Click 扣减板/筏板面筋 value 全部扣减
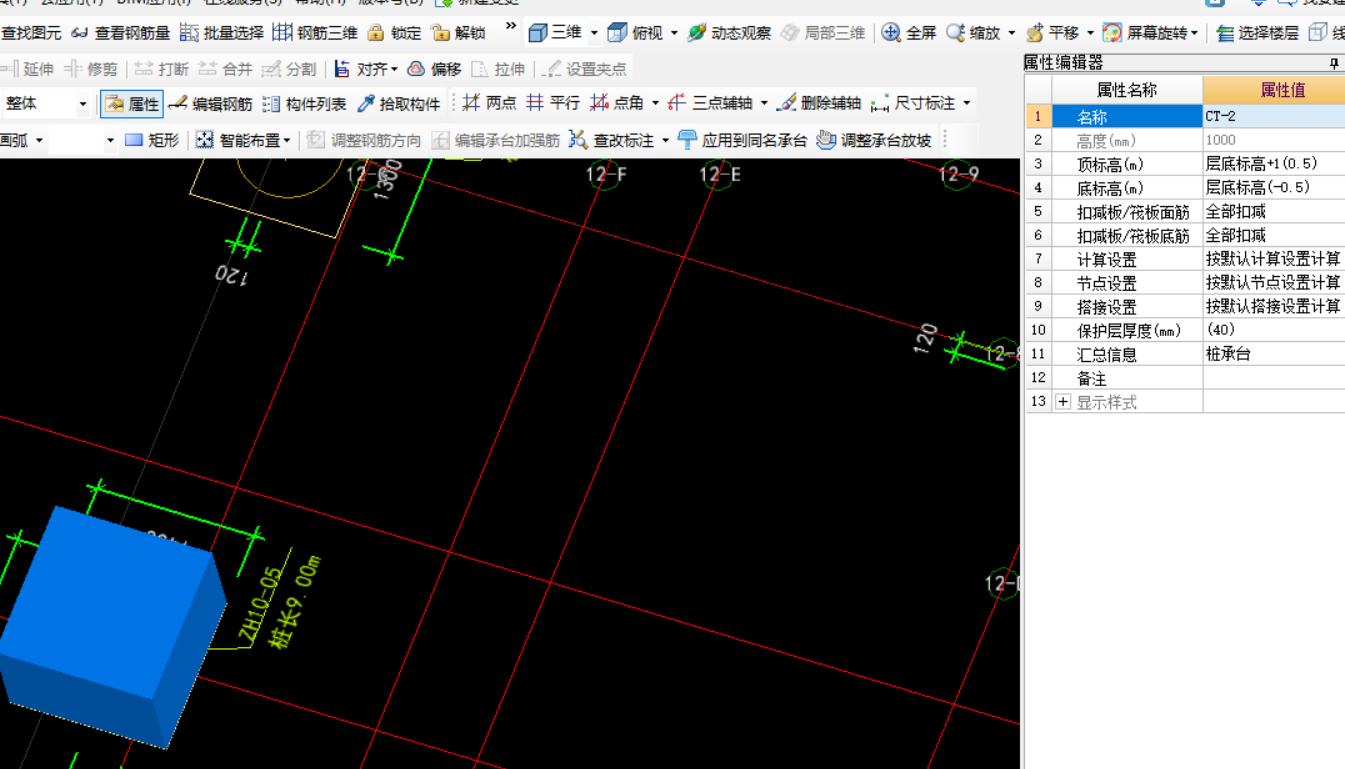Viewport: 1345px width, 769px height. [x=1274, y=211]
